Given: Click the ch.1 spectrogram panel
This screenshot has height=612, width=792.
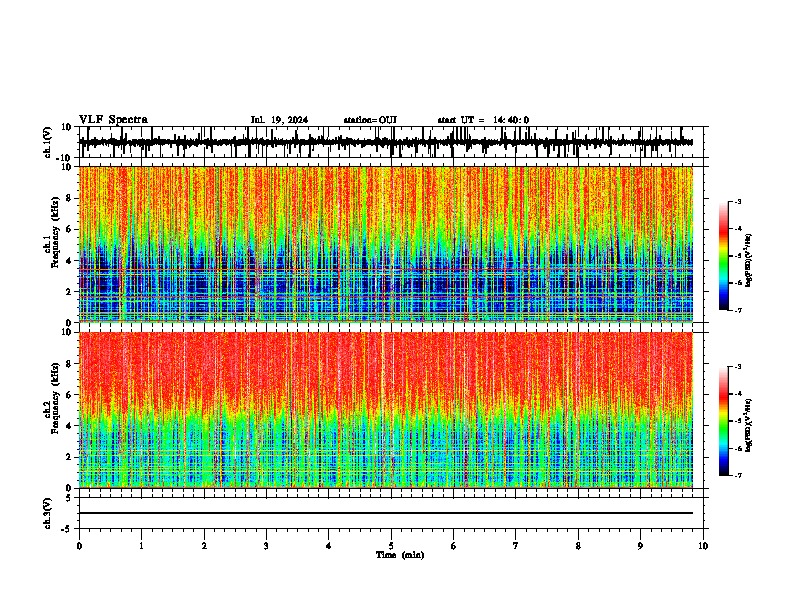Looking at the screenshot, I should [386, 244].
